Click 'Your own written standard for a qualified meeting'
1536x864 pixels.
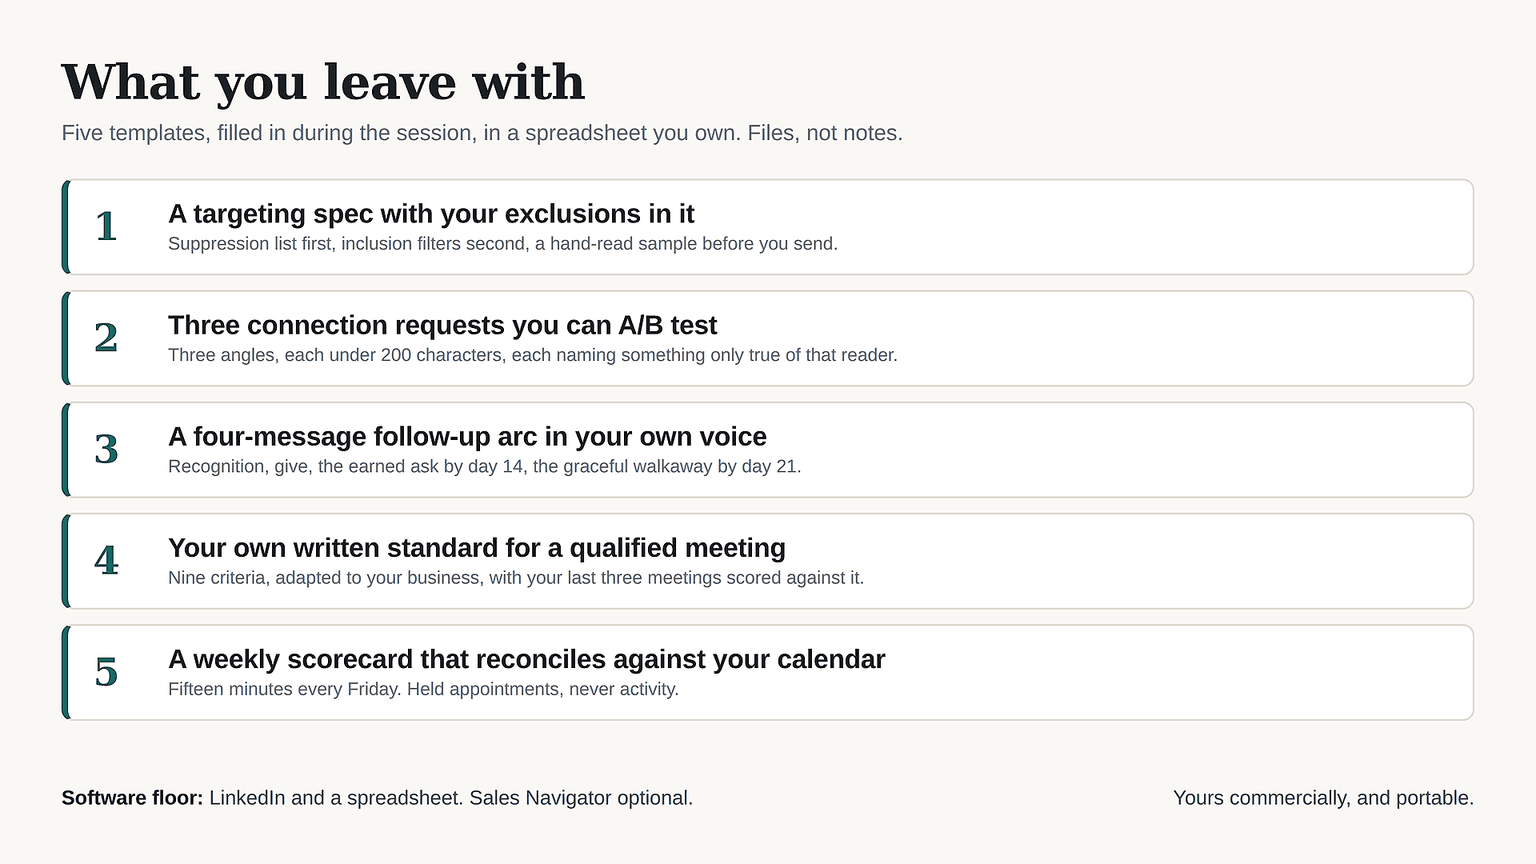(x=477, y=548)
